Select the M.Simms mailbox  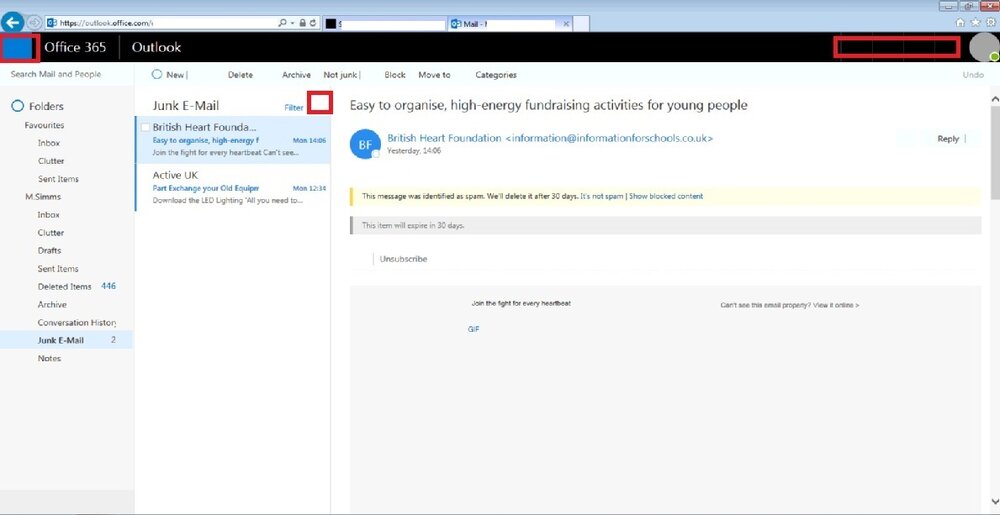[x=43, y=197]
